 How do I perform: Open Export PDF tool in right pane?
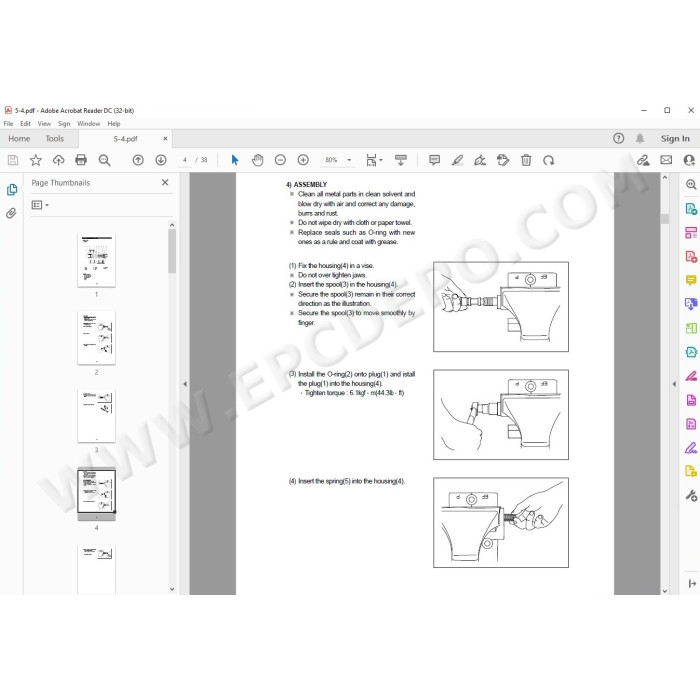tap(691, 208)
